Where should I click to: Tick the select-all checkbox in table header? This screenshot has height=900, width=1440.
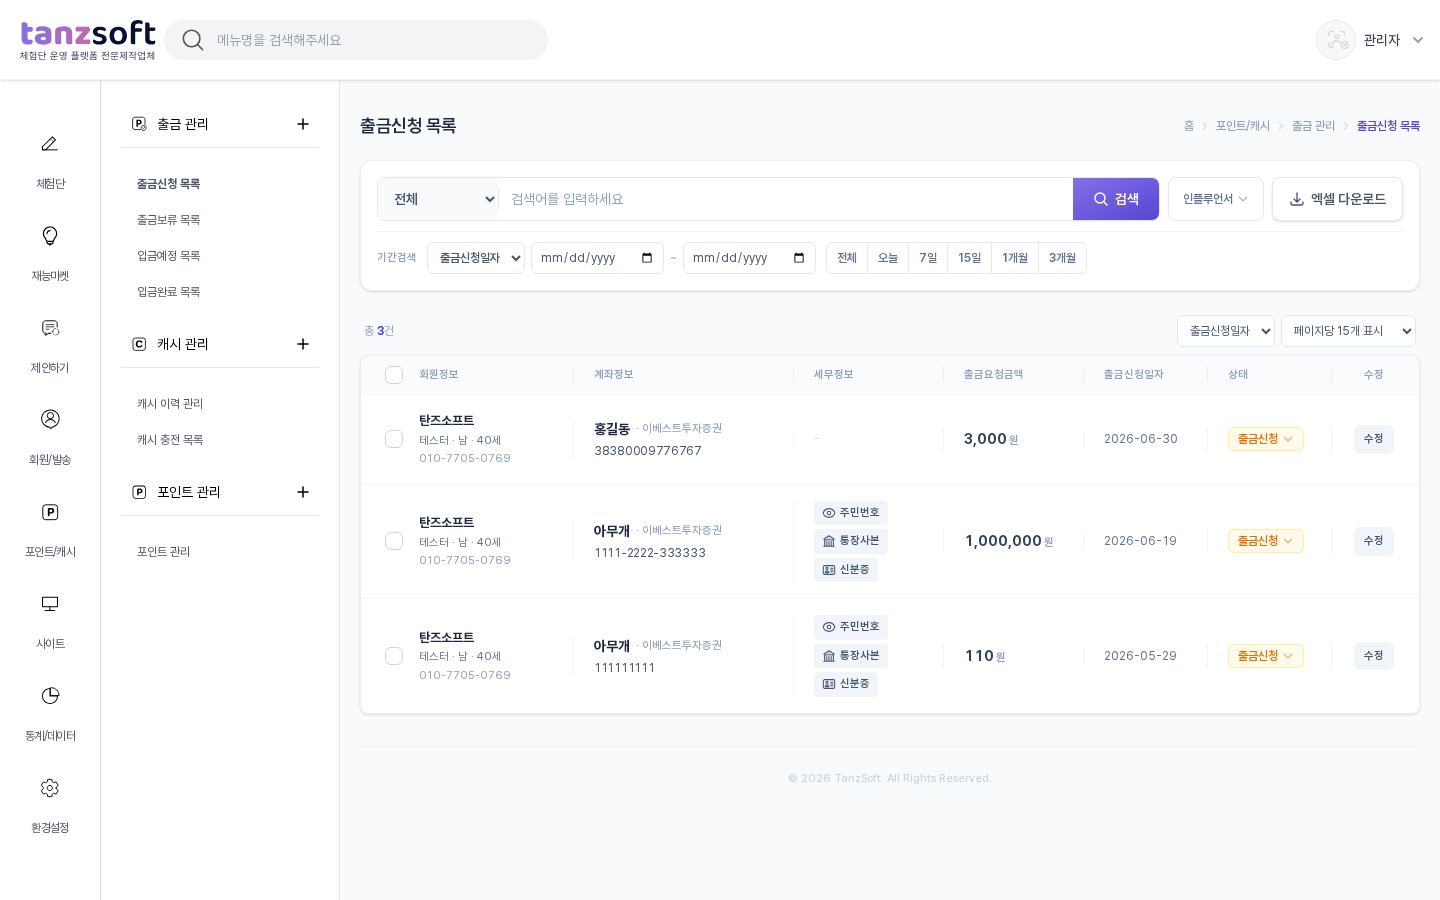(394, 375)
